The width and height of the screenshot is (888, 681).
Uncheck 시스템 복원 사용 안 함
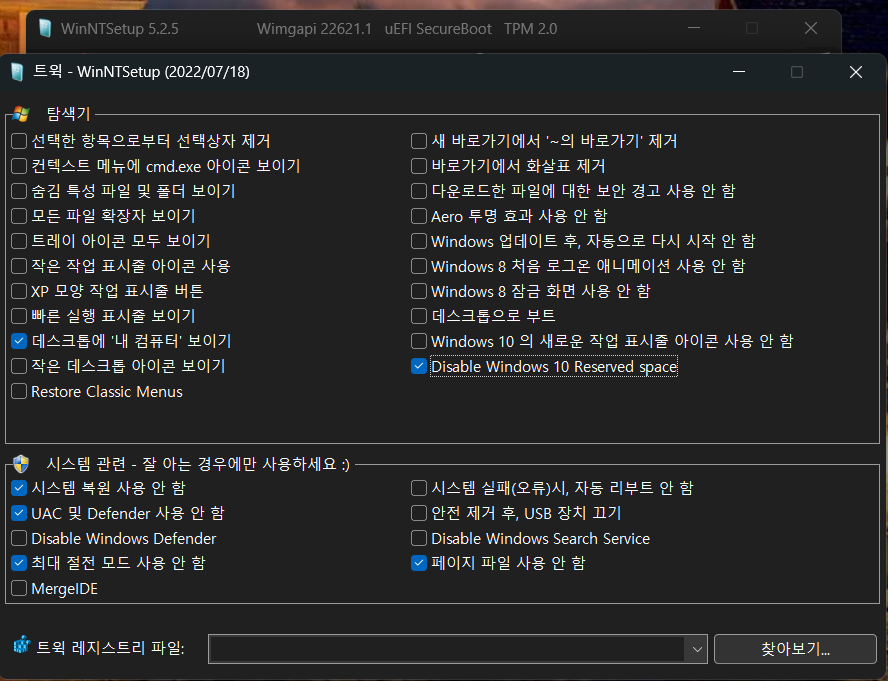19,488
